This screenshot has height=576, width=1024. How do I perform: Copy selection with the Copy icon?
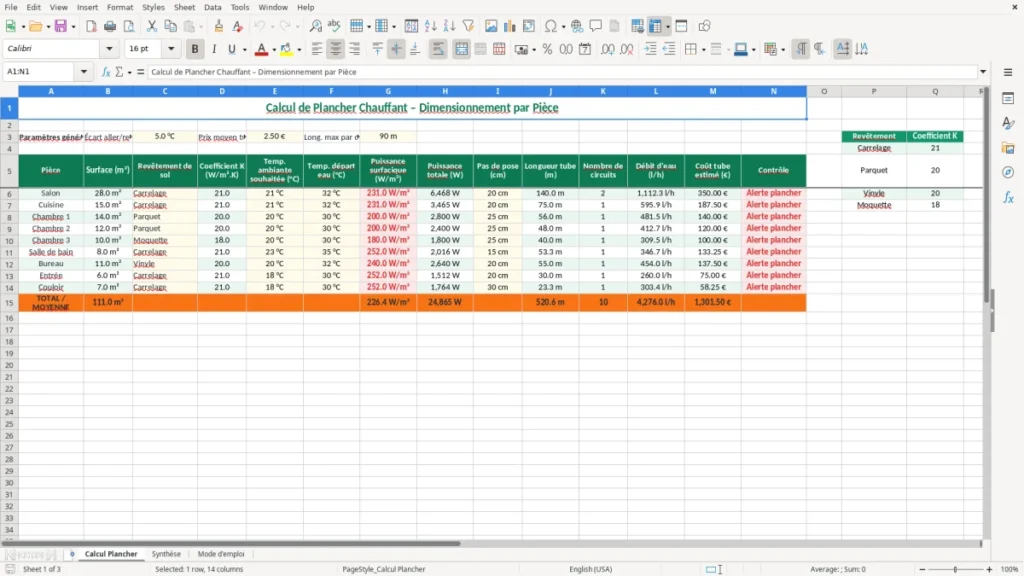tap(170, 26)
